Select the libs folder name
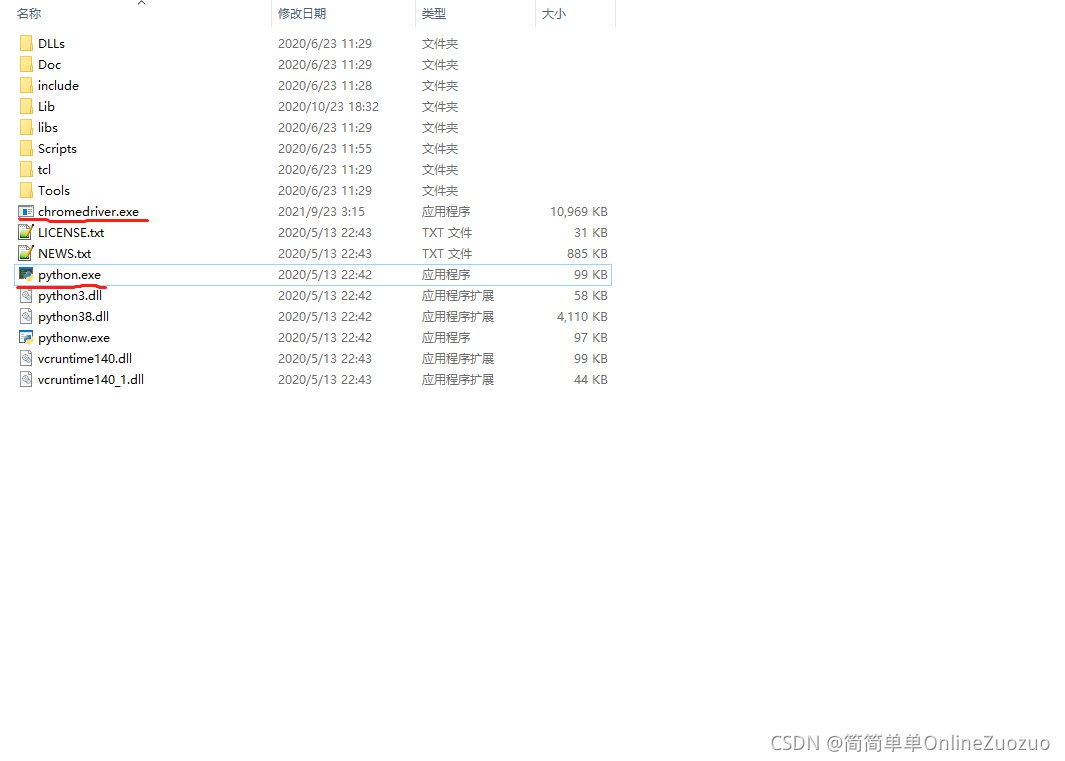The image size is (1065, 761). [x=48, y=128]
